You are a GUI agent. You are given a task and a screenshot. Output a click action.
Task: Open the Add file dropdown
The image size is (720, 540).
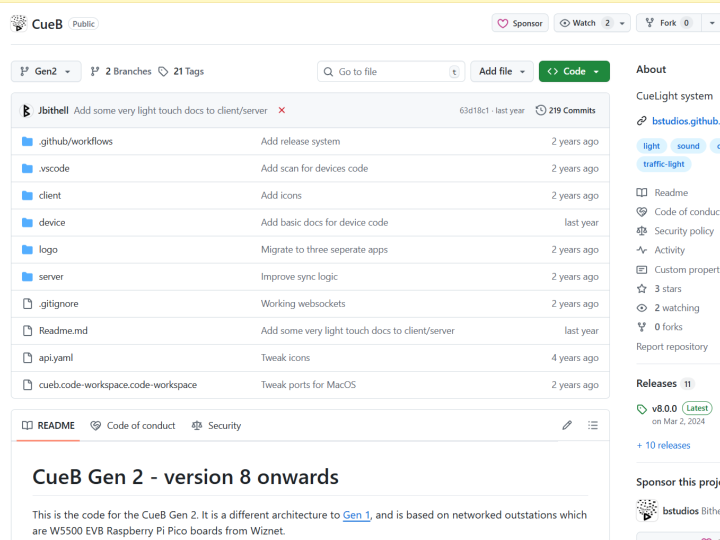click(x=502, y=71)
